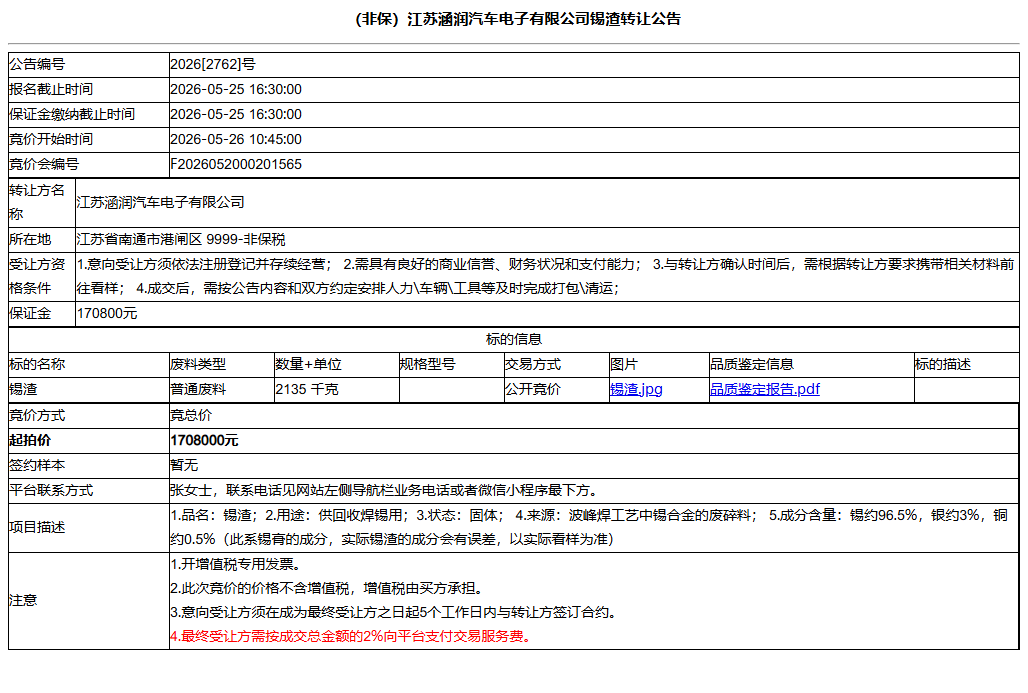Select bidding start time 2026-05-26 10:45:00

point(236,139)
